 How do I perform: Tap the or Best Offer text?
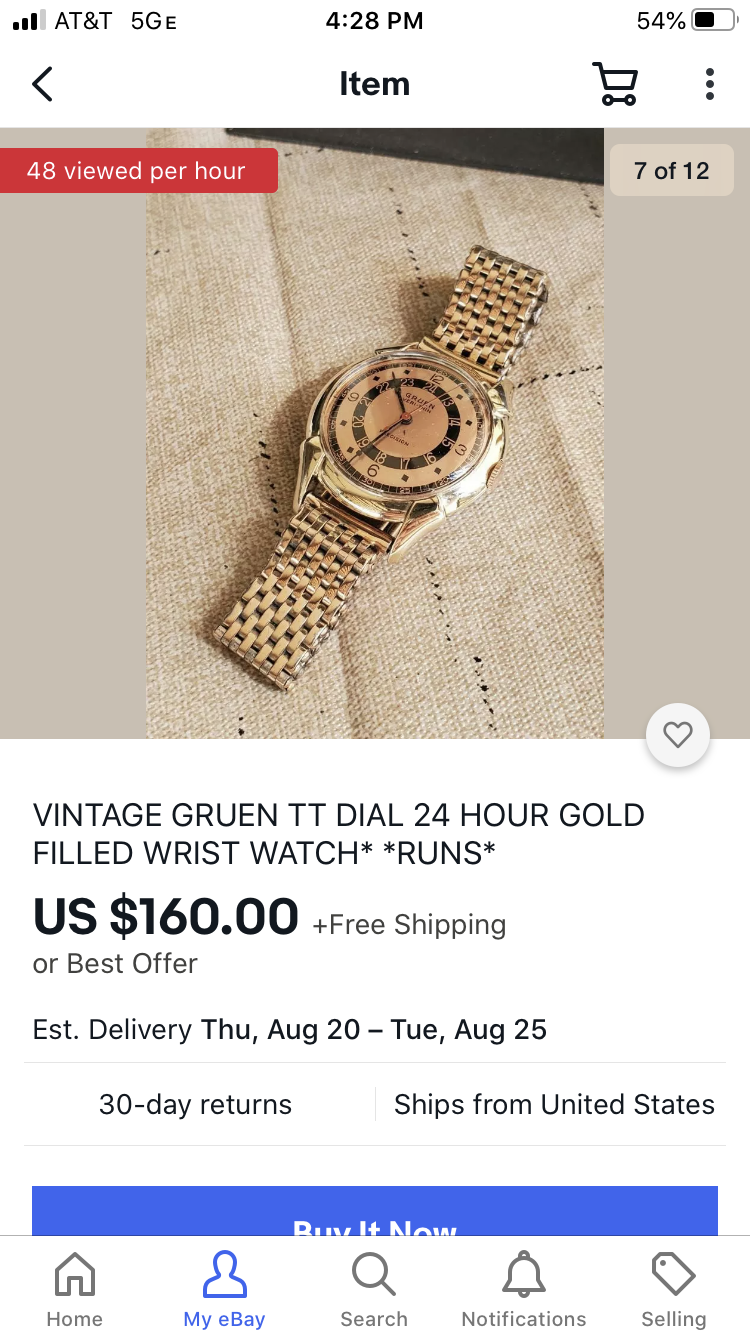[115, 964]
